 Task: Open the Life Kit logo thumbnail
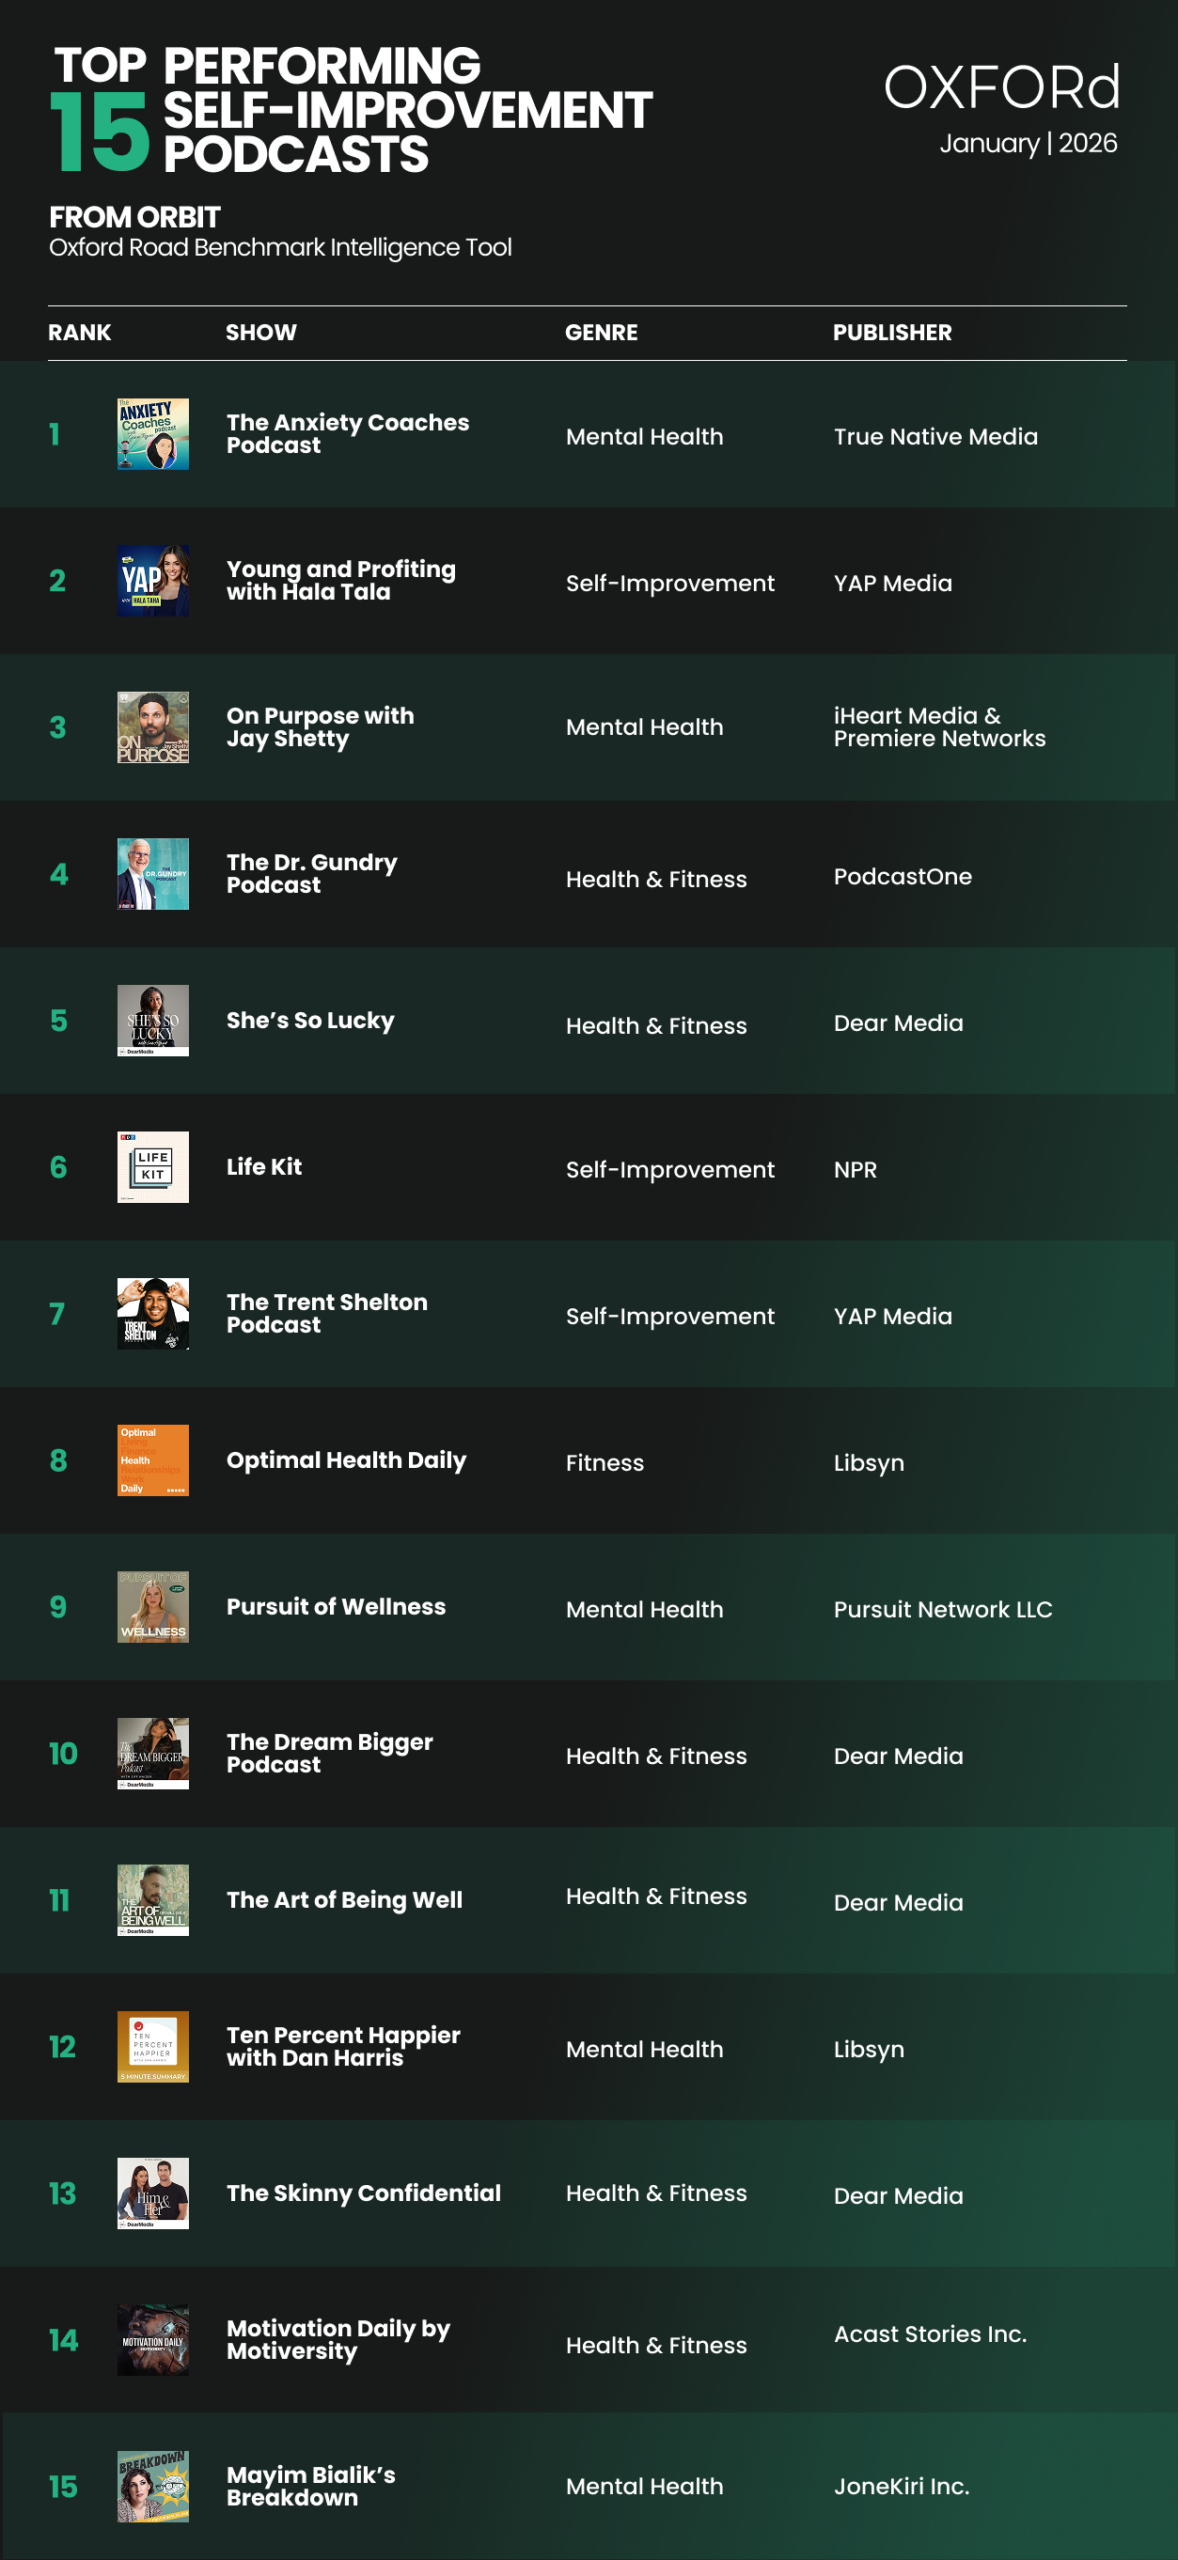153,1167
